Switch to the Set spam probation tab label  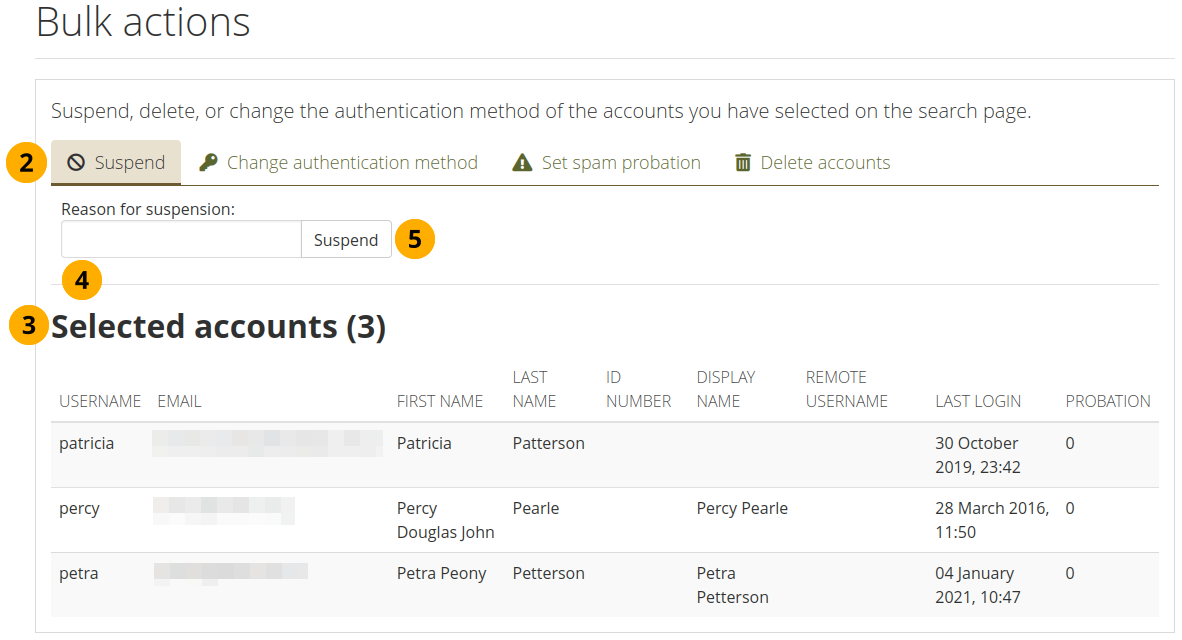(621, 163)
